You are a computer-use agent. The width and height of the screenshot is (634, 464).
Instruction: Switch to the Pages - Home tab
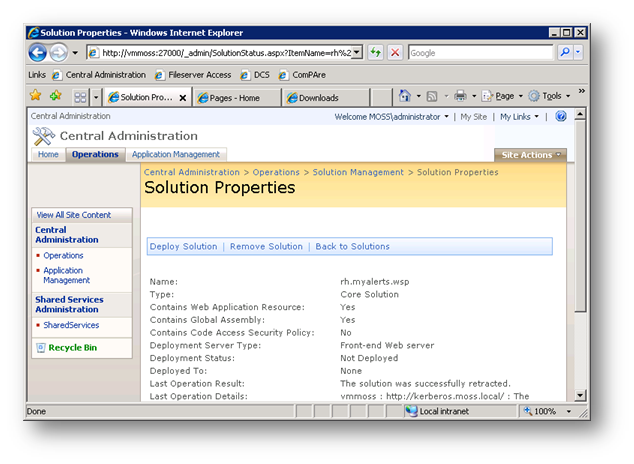(237, 98)
